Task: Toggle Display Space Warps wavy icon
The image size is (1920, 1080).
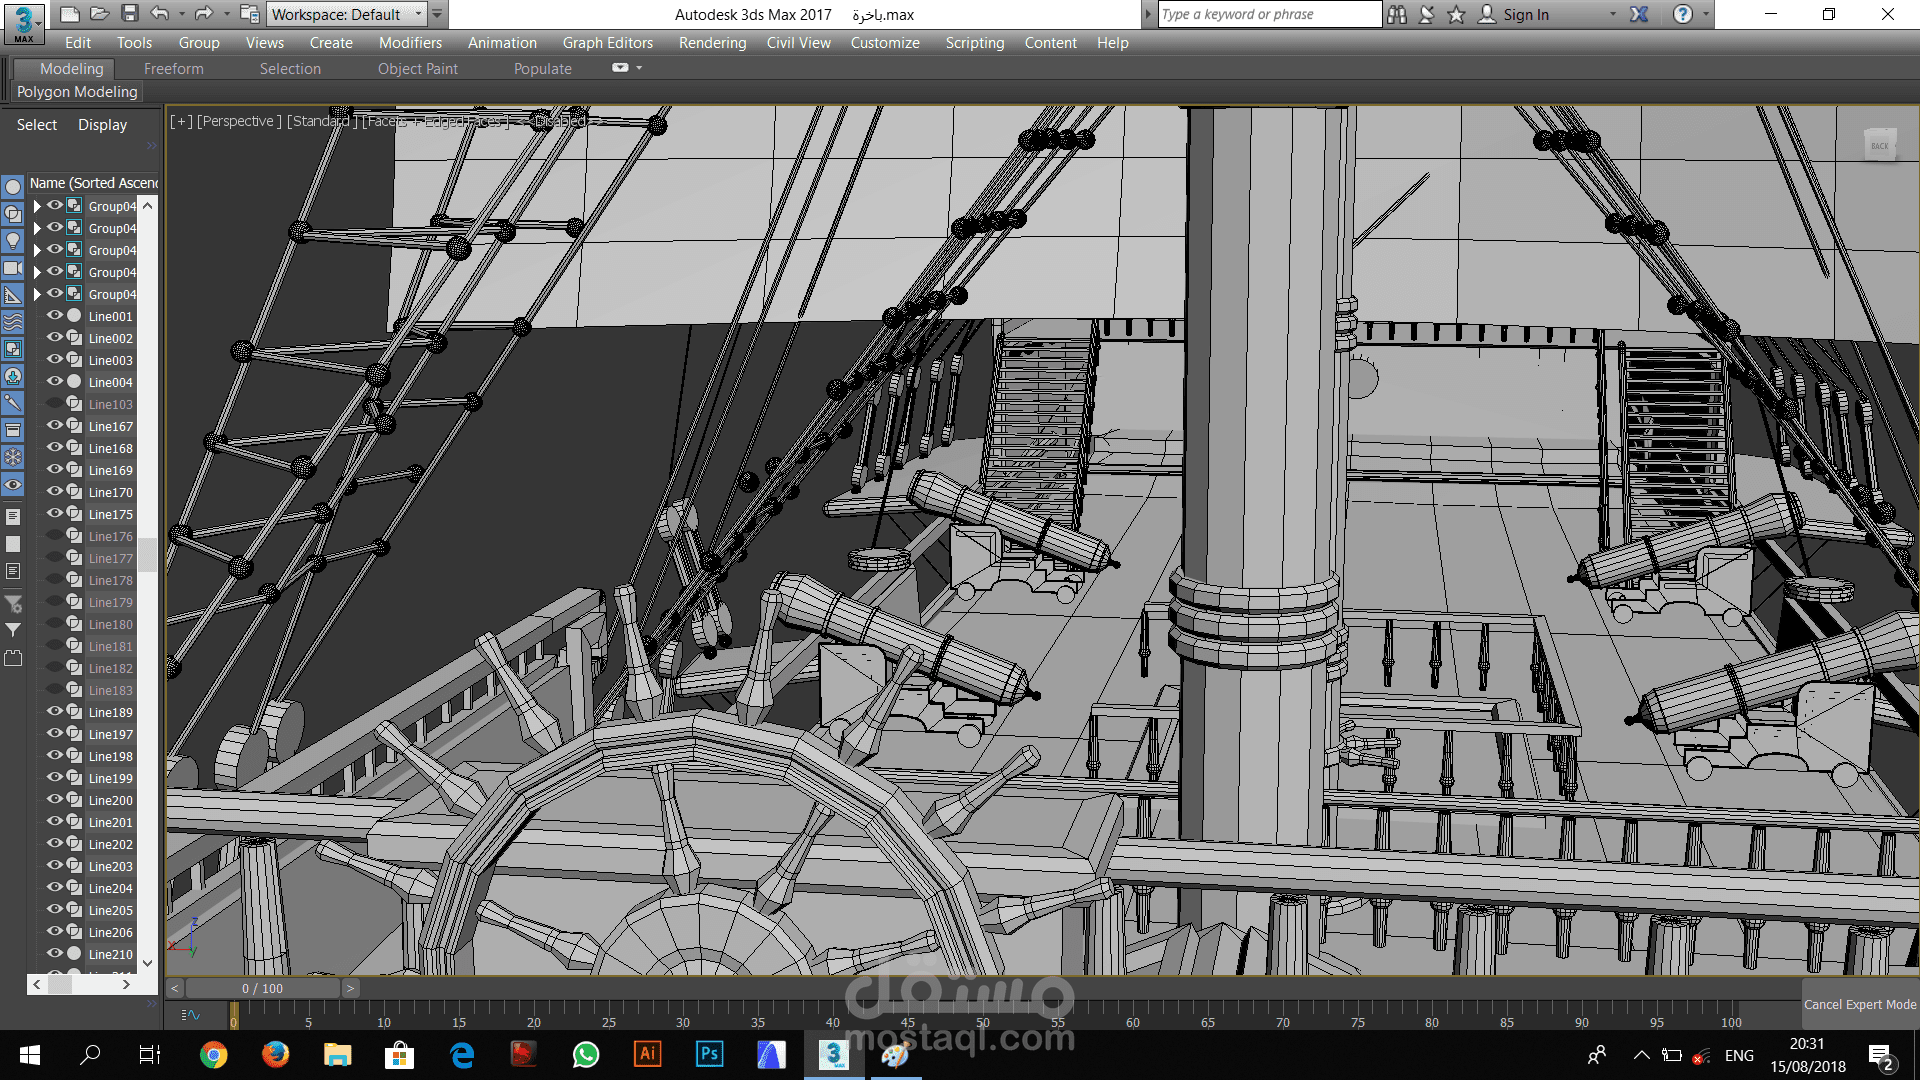Action: coord(13,322)
